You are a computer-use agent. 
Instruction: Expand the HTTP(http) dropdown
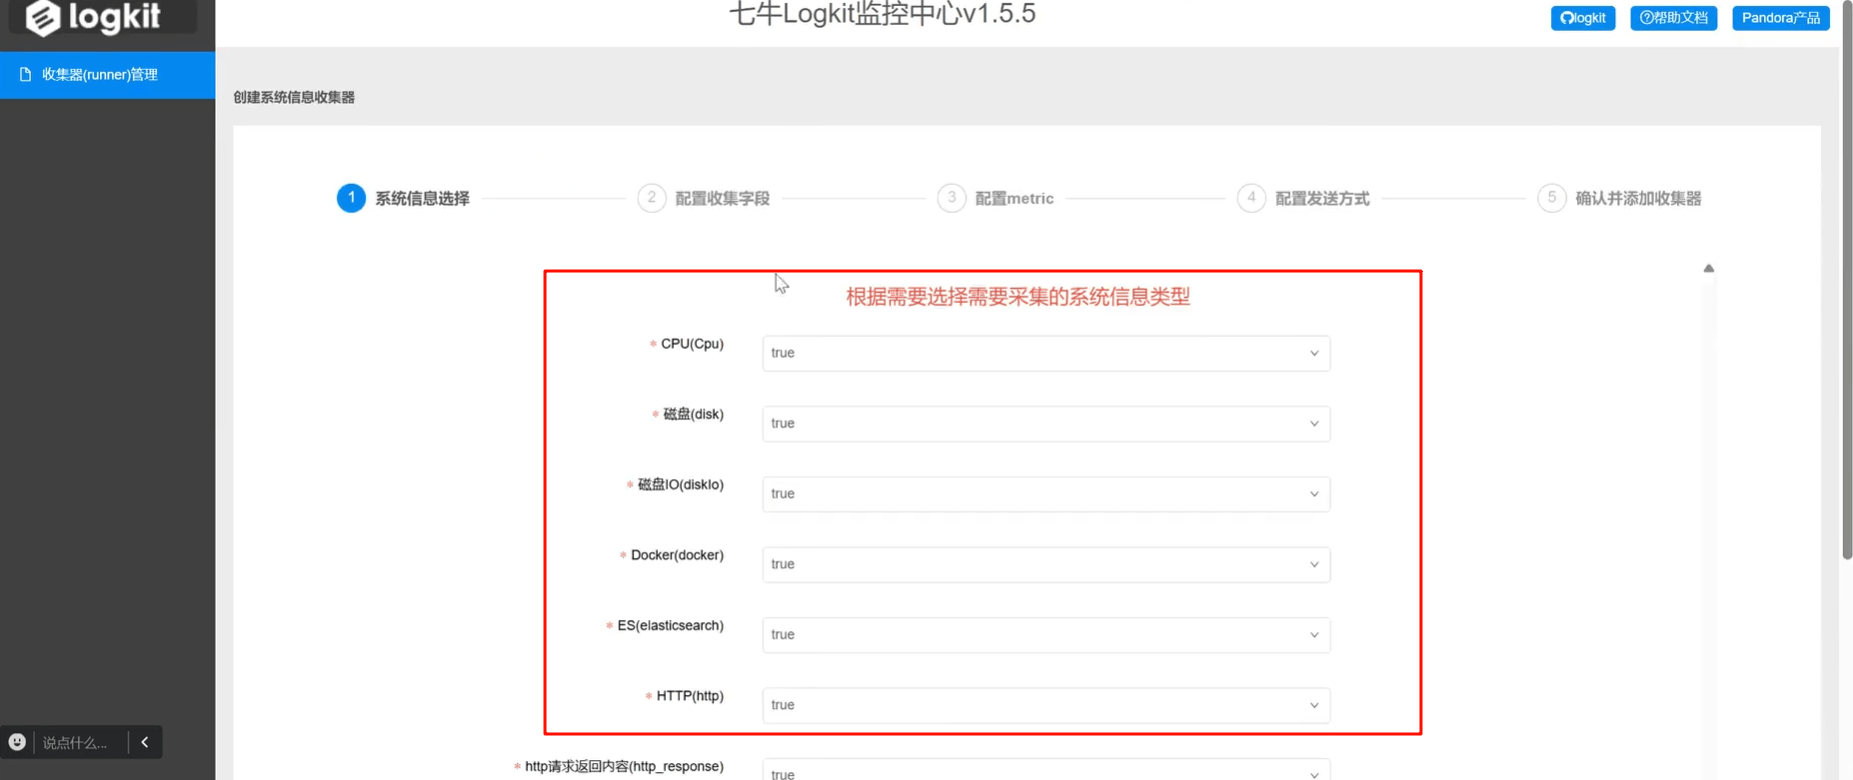point(1046,705)
